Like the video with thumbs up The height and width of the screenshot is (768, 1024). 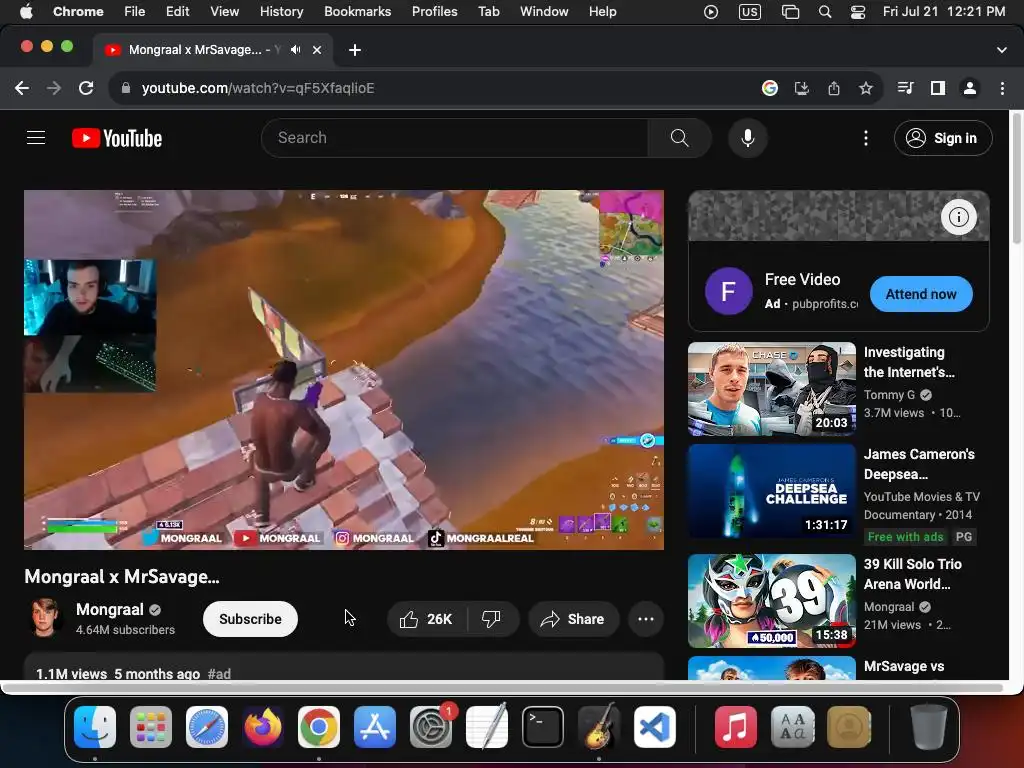click(x=426, y=619)
